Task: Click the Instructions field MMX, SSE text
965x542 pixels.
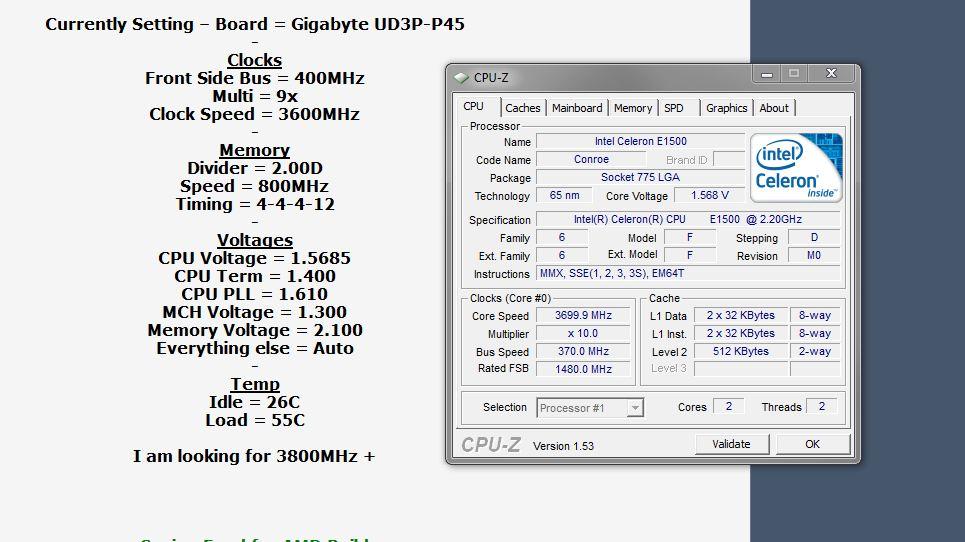Action: click(x=688, y=273)
